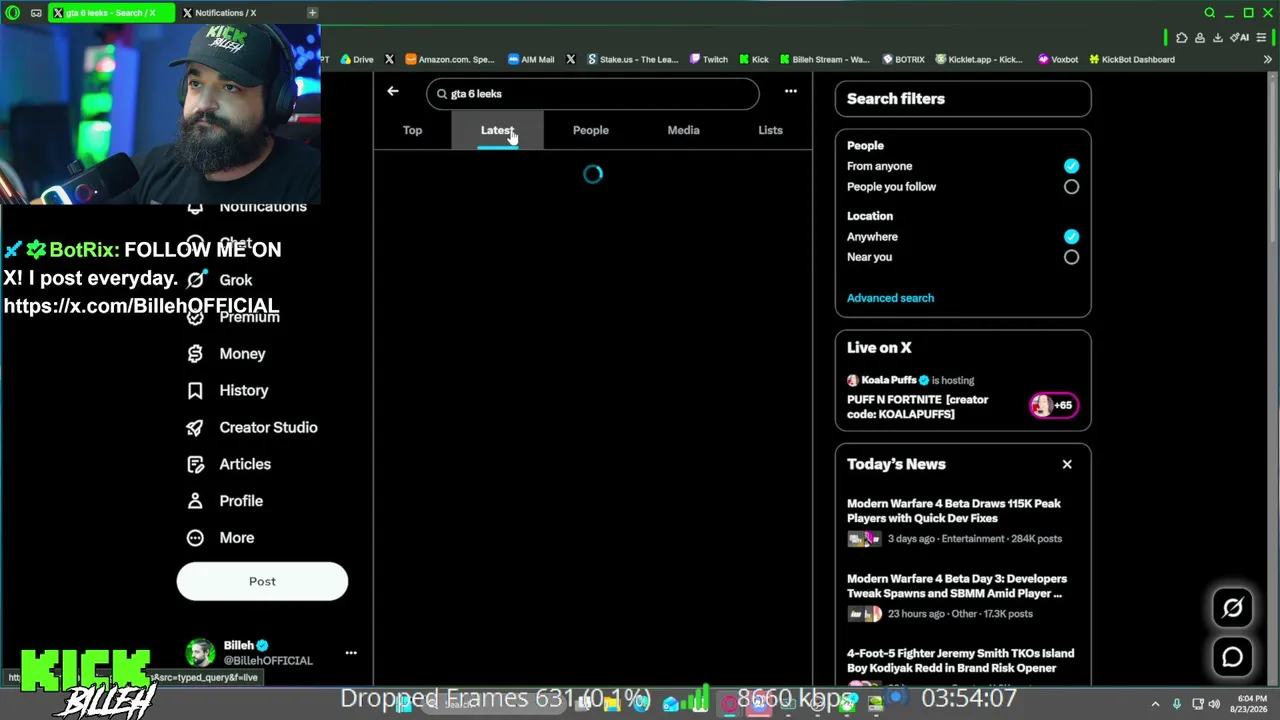This screenshot has height=720, width=1280.
Task: Select the From anyone radio option
Action: [1071, 166]
